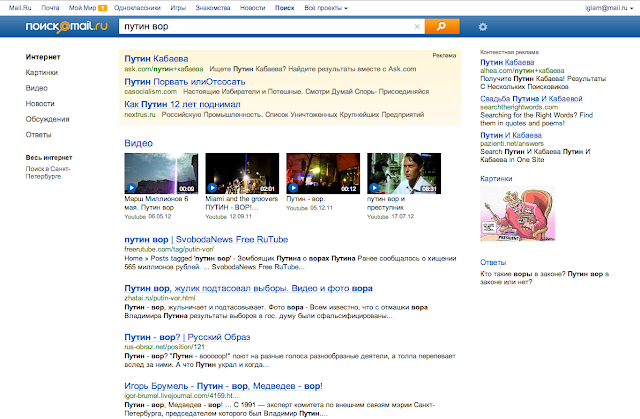The width and height of the screenshot is (640, 419).
Task: Click the casocialism.com ad URL
Action: click(150, 92)
